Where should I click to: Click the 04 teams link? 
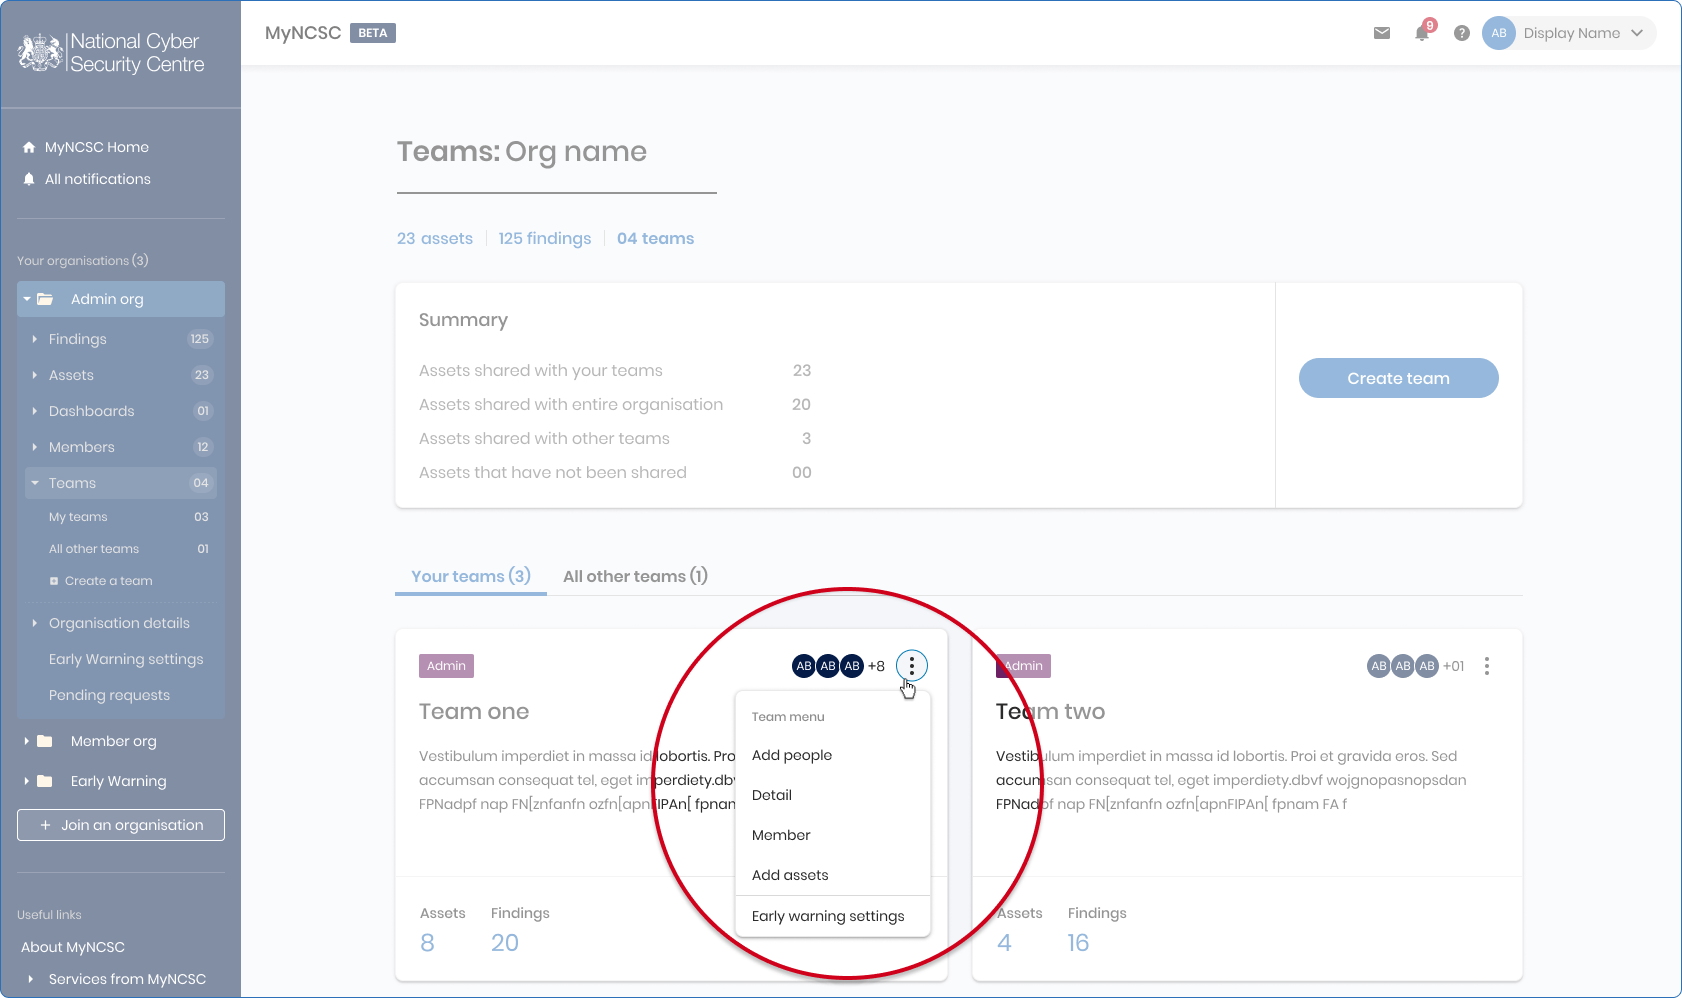tap(655, 238)
